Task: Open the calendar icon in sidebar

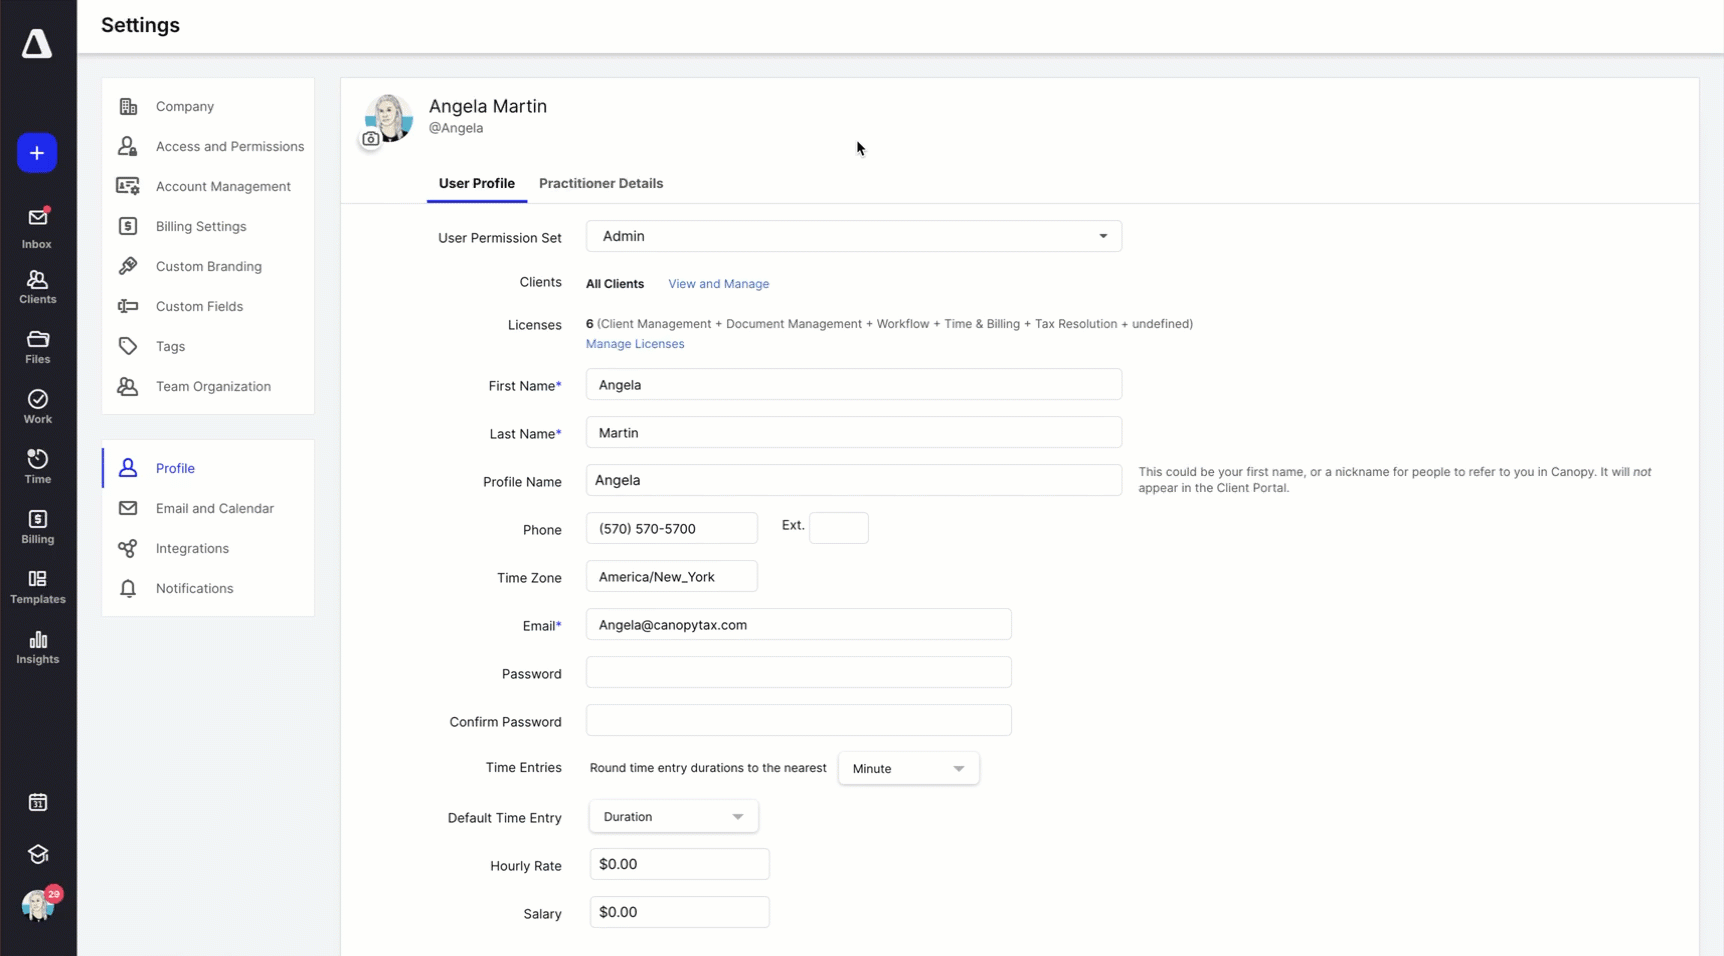Action: pos(37,802)
